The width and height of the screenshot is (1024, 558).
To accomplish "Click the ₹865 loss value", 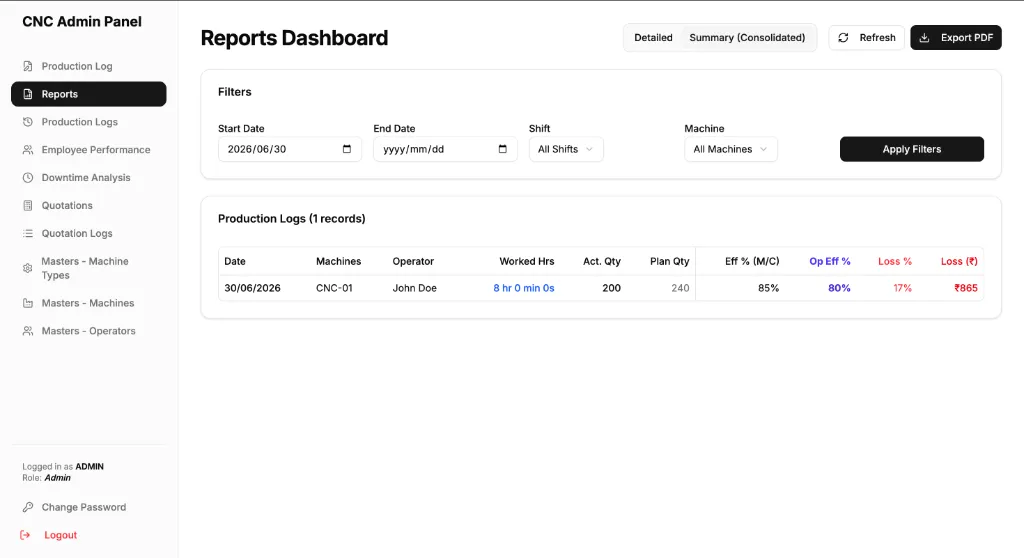I will (x=966, y=288).
